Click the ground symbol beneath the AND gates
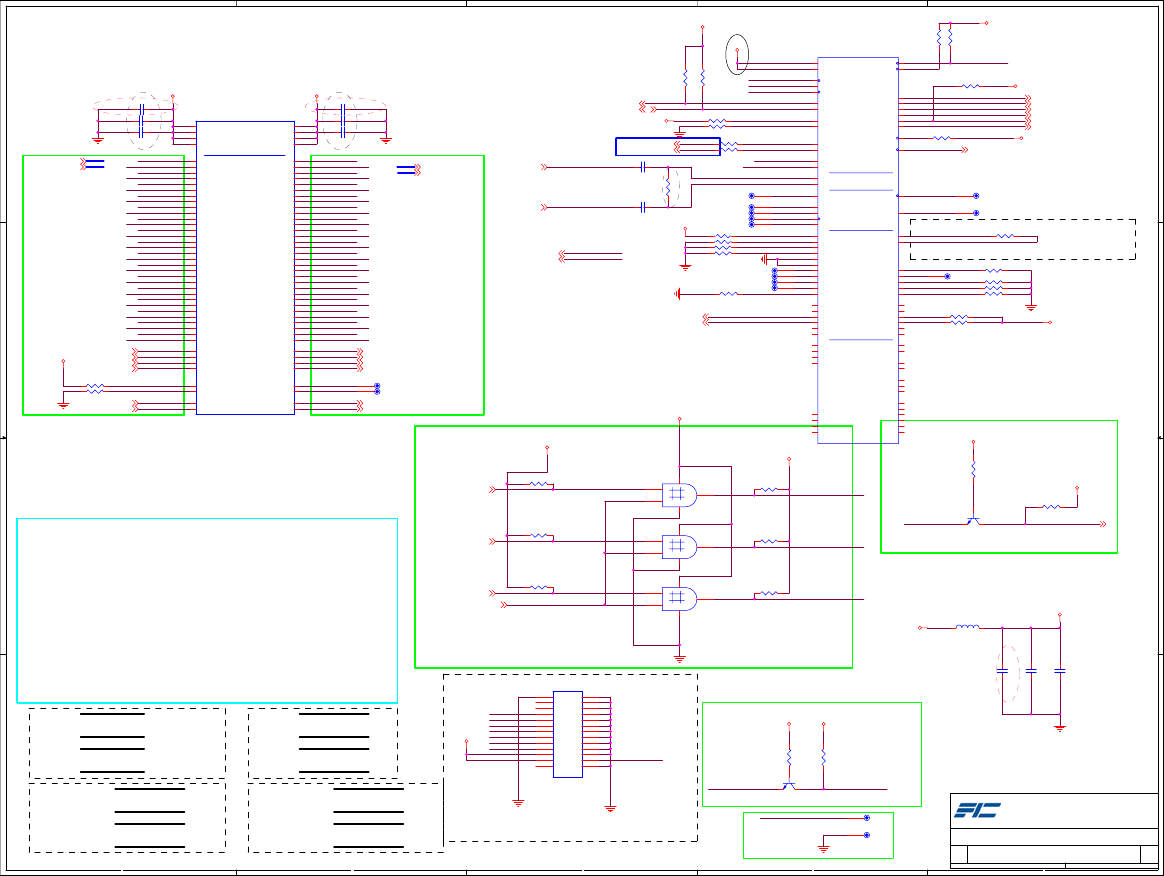Image resolution: width=1164 pixels, height=876 pixels. (x=679, y=658)
